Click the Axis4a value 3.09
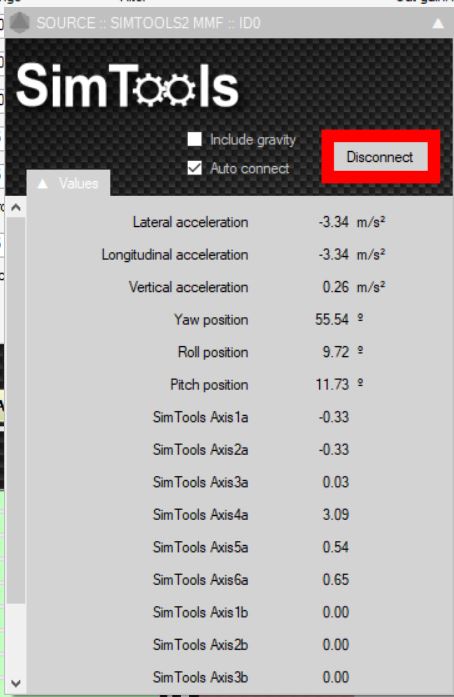 [x=336, y=514]
